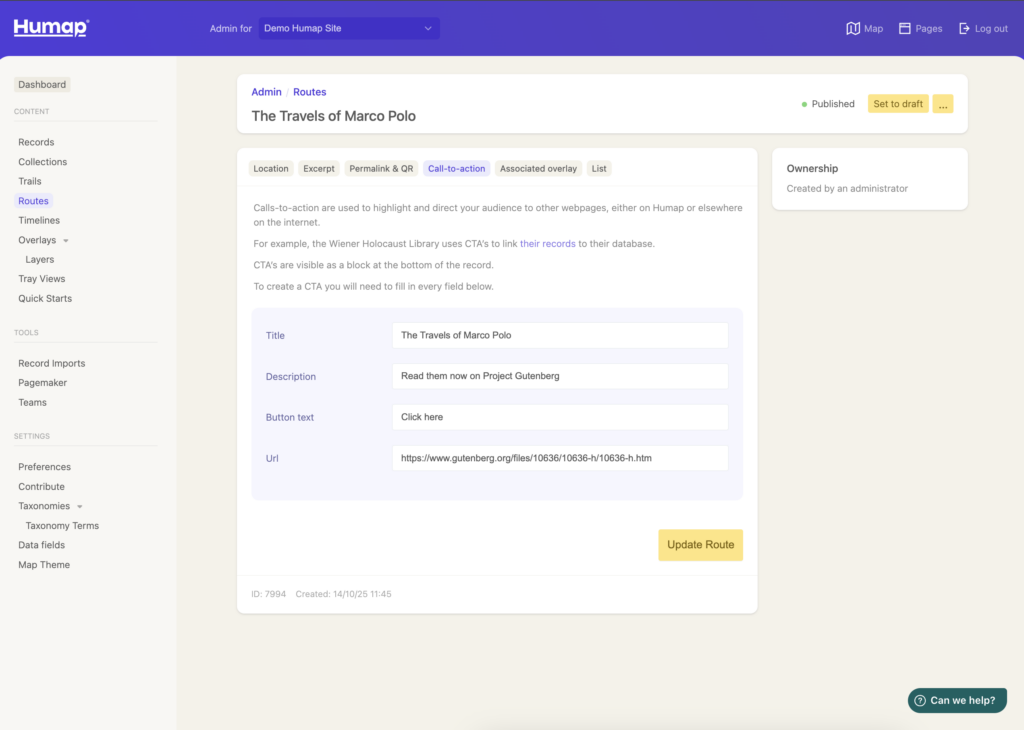This screenshot has height=730, width=1024.
Task: Click the Admin breadcrumb link
Action: [266, 91]
